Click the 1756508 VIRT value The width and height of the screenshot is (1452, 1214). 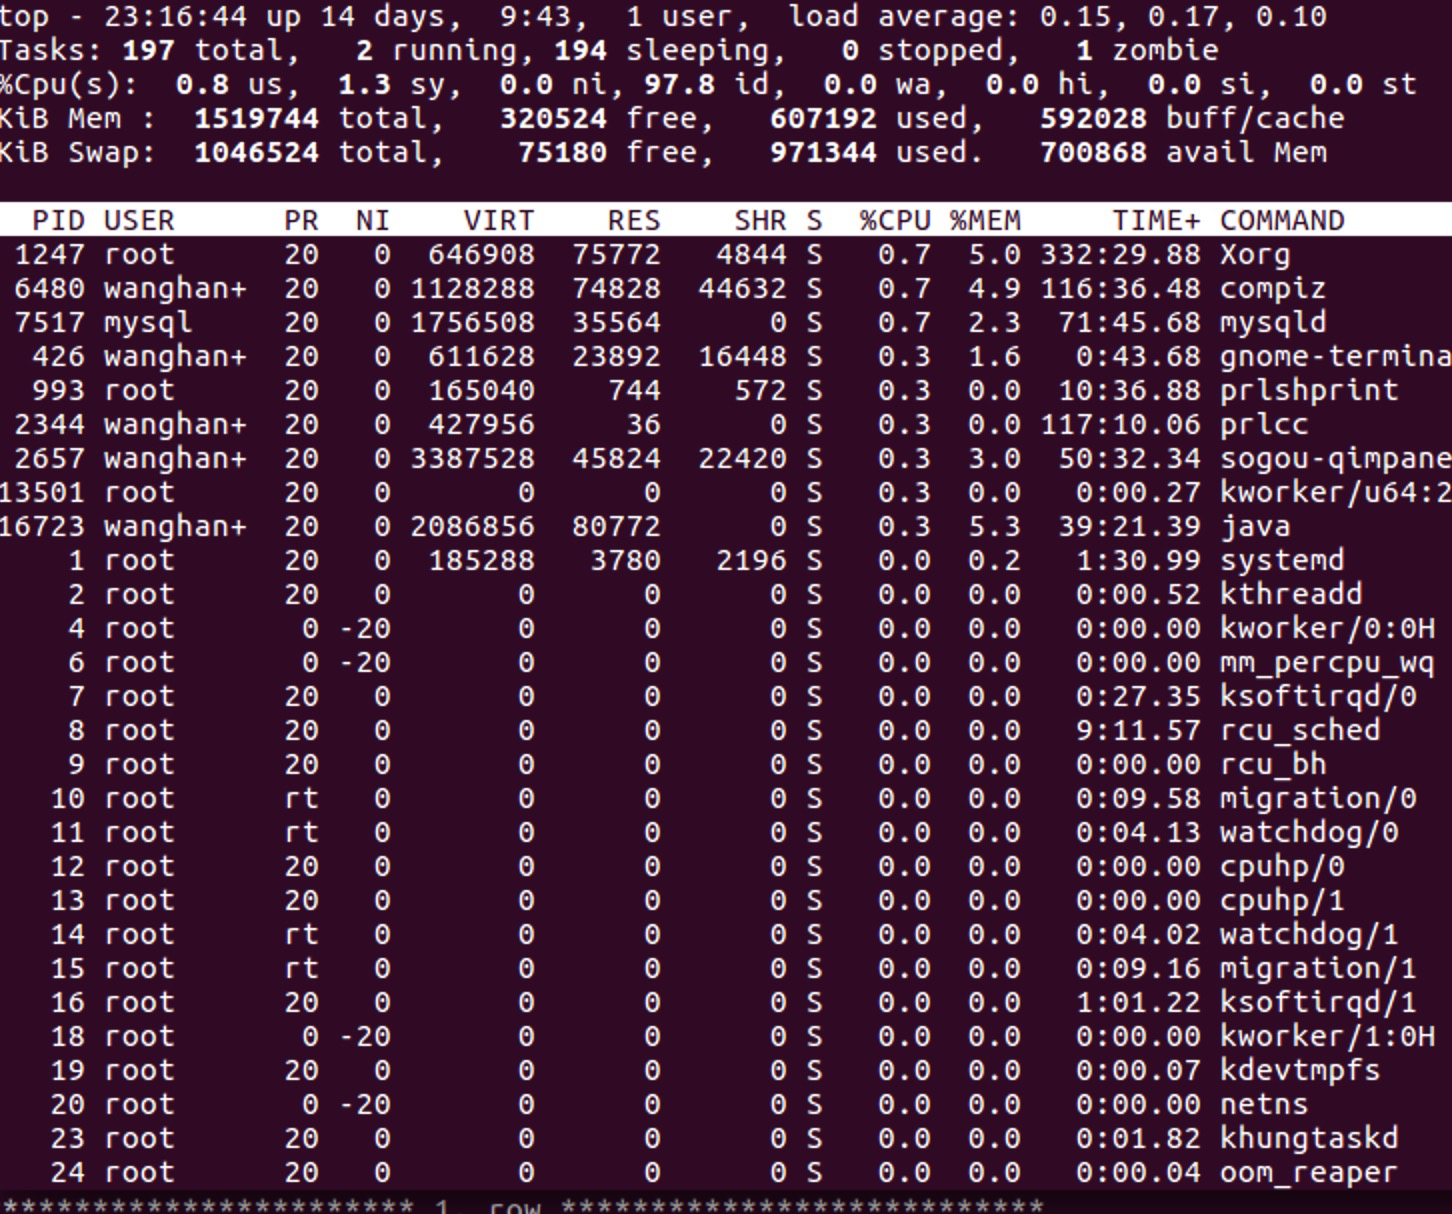pyautogui.click(x=472, y=323)
